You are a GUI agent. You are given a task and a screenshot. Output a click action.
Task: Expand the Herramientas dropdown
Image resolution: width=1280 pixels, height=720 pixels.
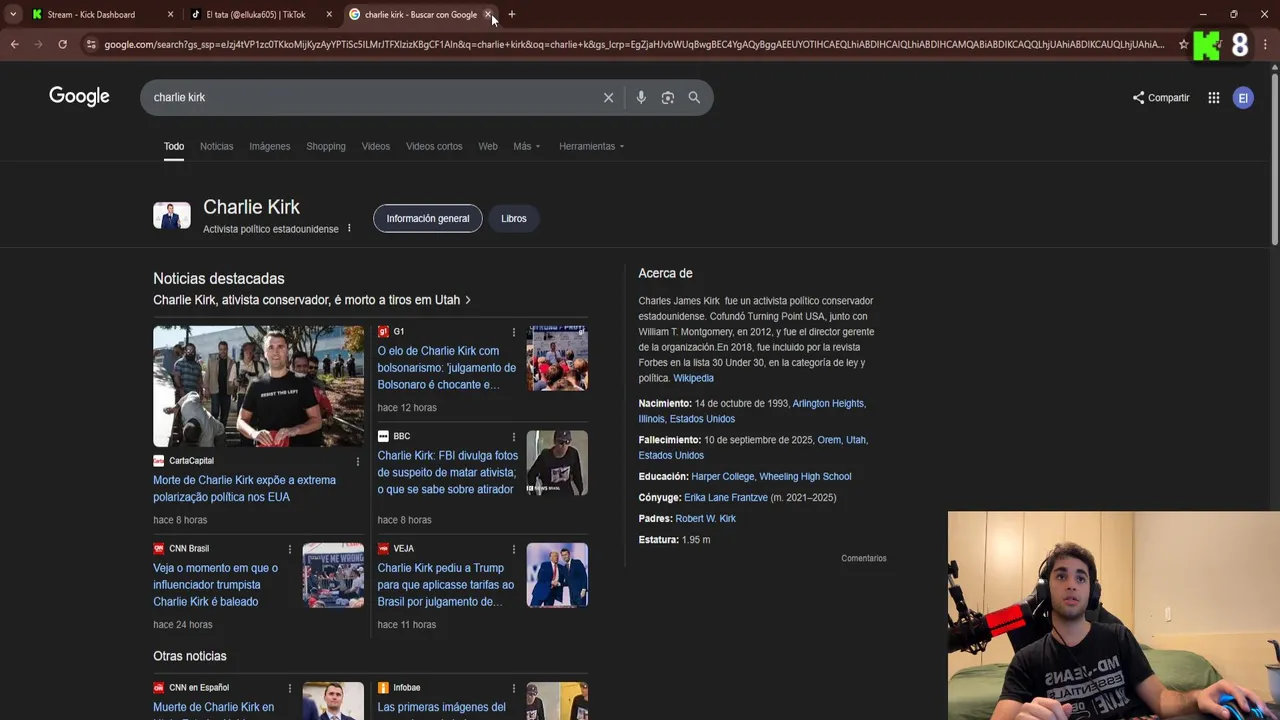(592, 146)
